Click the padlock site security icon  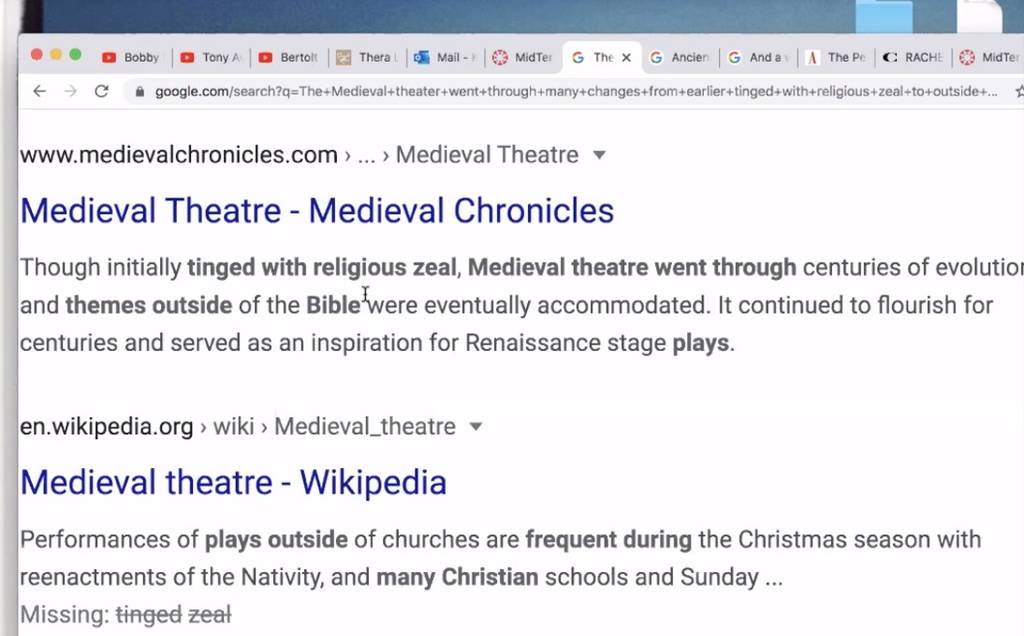point(139,92)
